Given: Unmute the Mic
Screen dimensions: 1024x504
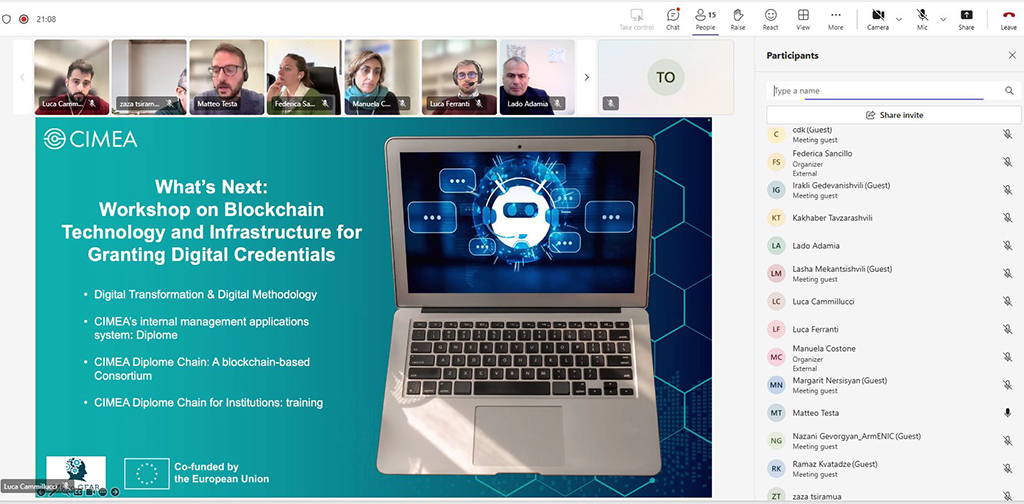Looking at the screenshot, I should [x=922, y=18].
